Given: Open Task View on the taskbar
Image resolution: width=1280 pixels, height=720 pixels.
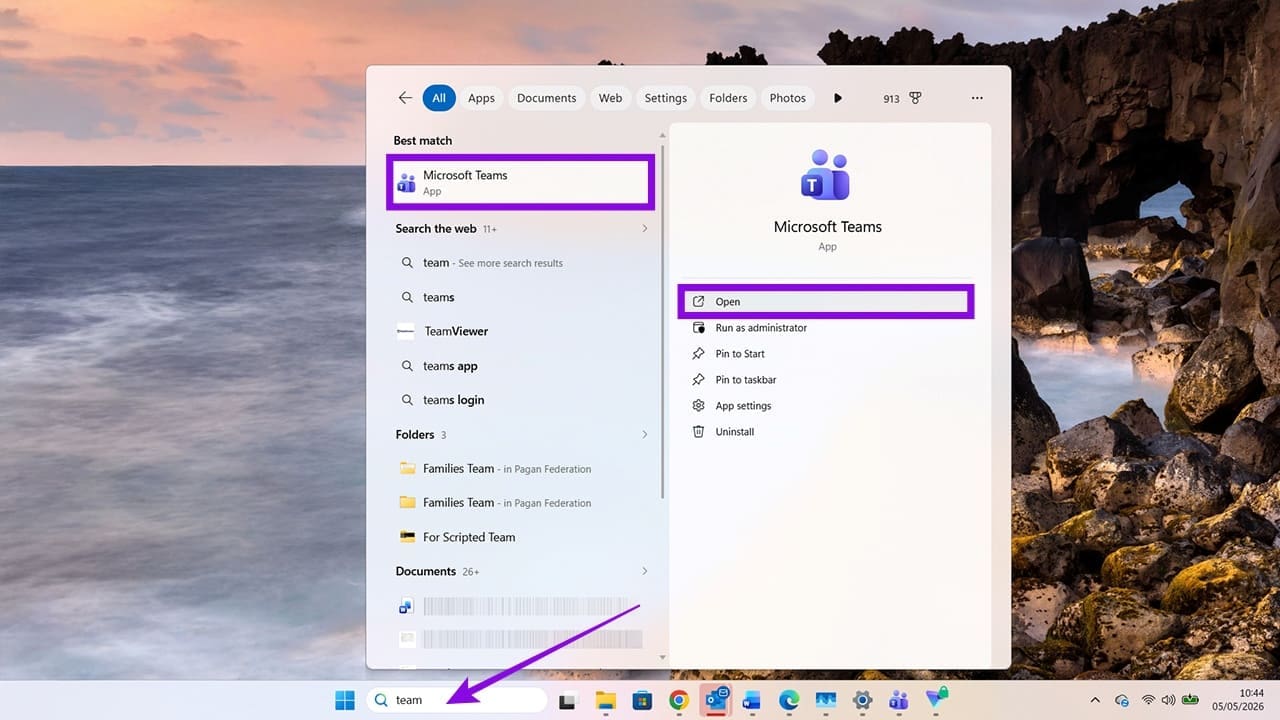Looking at the screenshot, I should point(568,701).
